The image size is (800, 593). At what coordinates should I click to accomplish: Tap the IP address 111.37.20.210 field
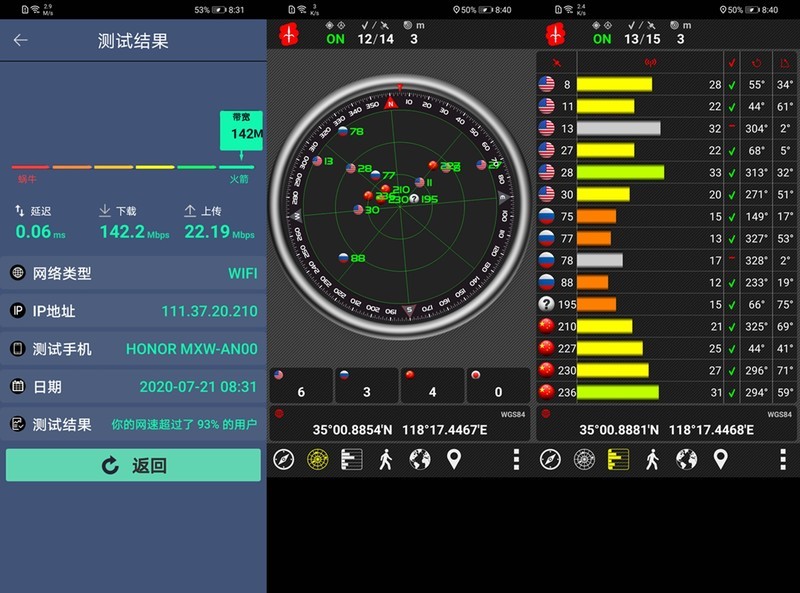tap(209, 312)
